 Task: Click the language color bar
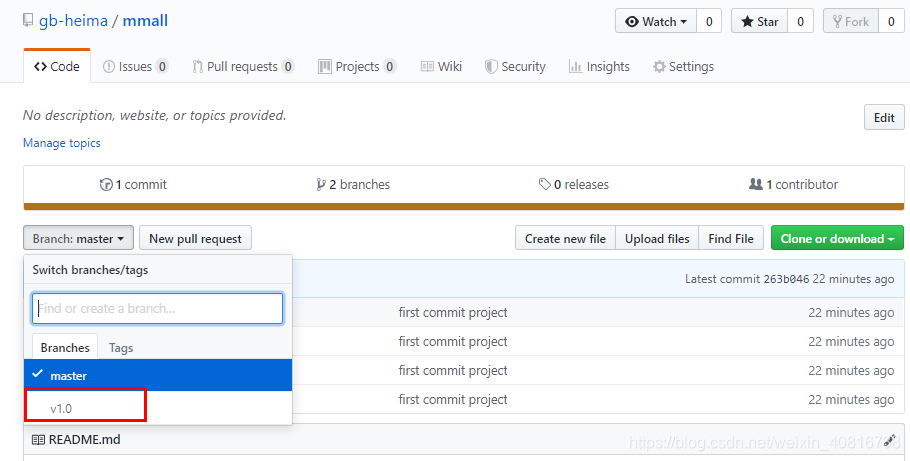464,207
